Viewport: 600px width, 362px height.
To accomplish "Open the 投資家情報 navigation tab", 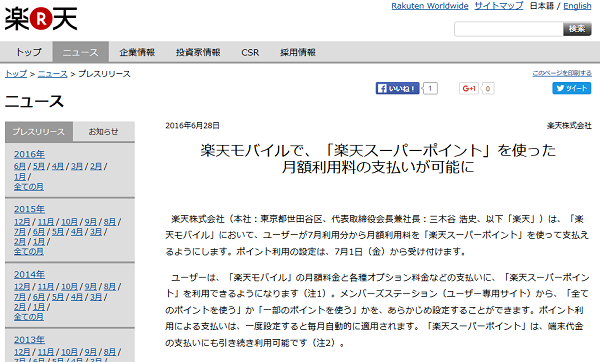I will click(x=198, y=52).
